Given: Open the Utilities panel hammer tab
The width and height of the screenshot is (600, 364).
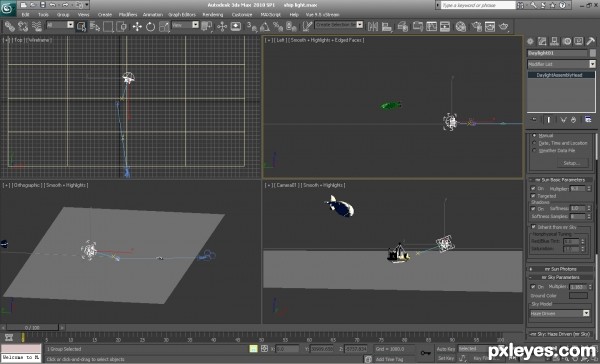Looking at the screenshot, I should 590,41.
